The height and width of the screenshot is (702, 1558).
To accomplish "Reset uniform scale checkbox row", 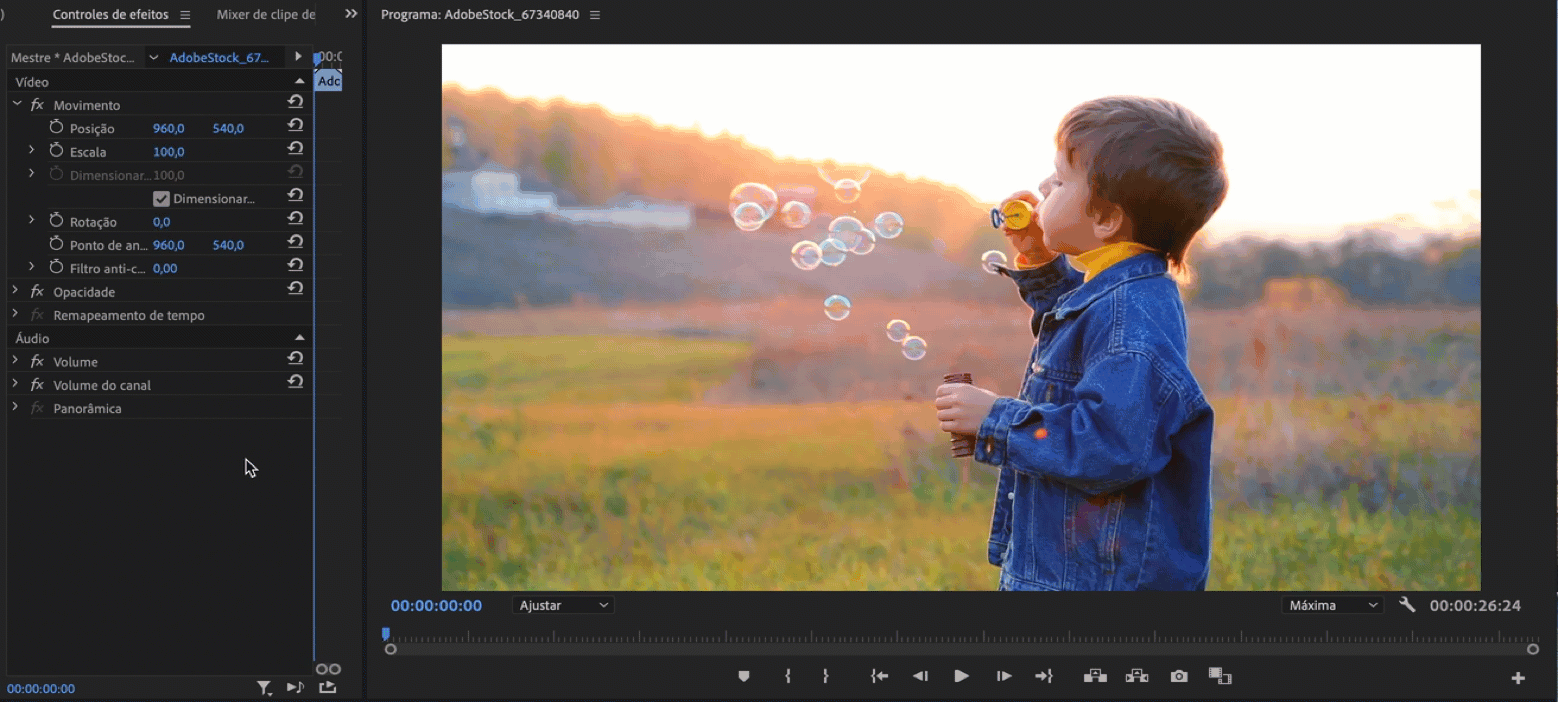I will 295,195.
